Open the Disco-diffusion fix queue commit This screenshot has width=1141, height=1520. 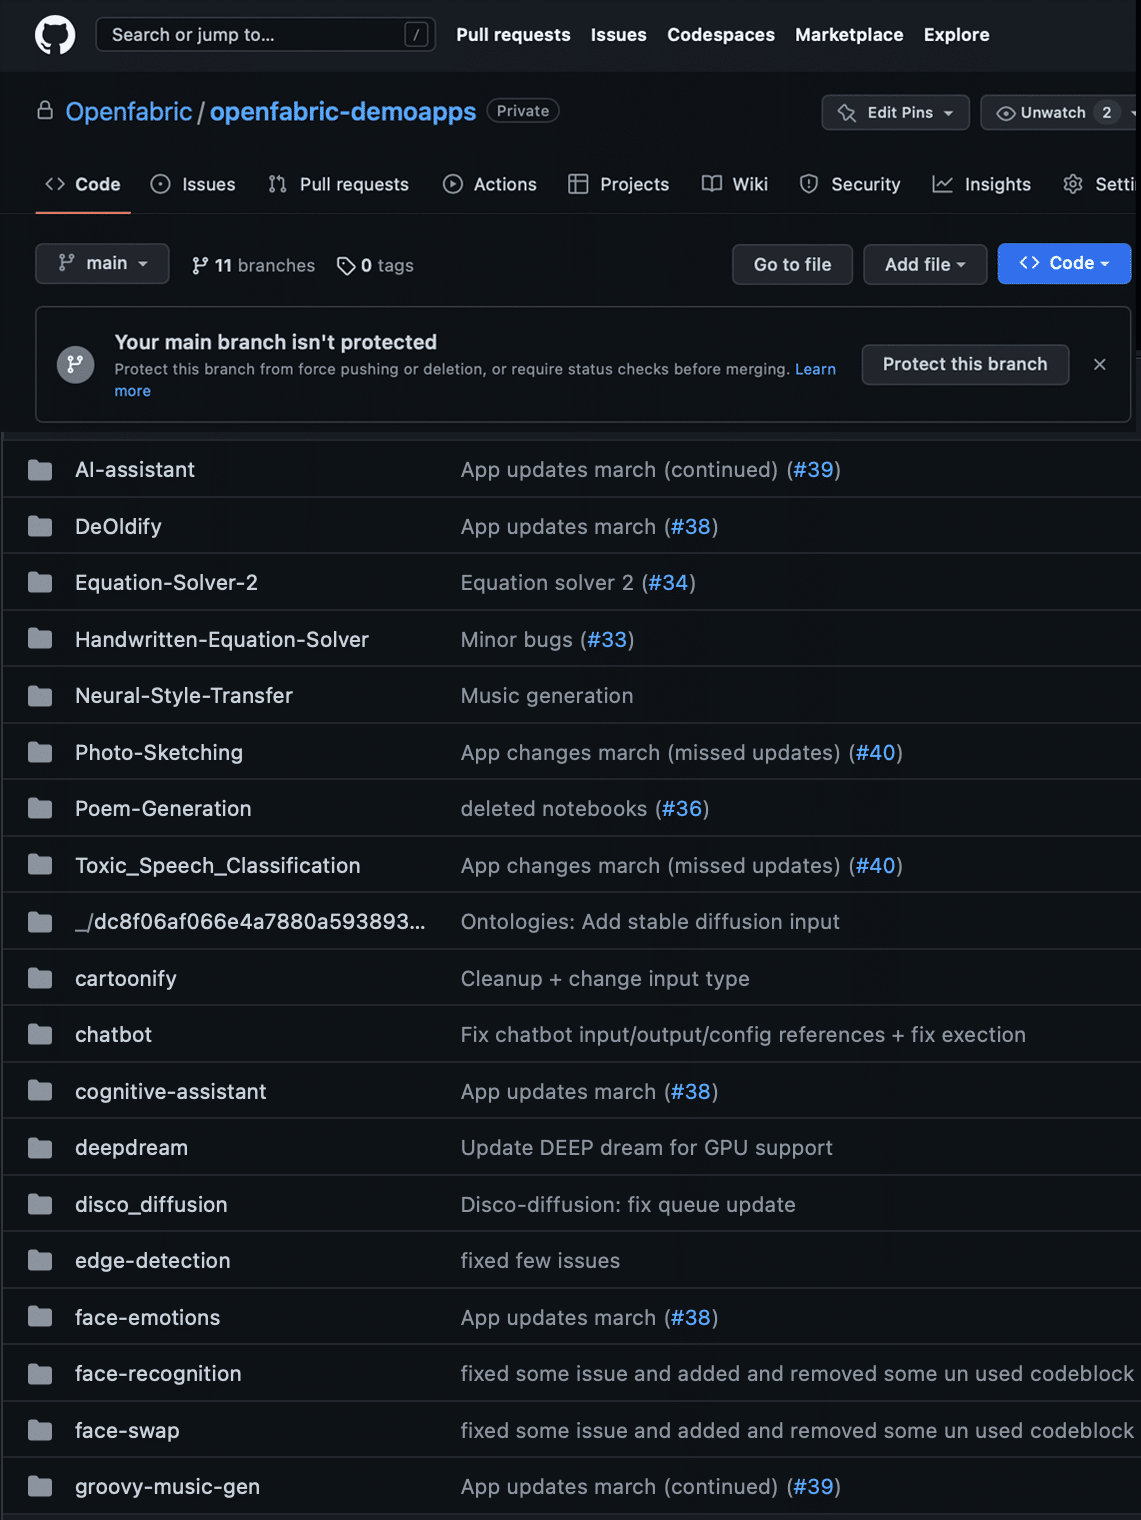628,1204
